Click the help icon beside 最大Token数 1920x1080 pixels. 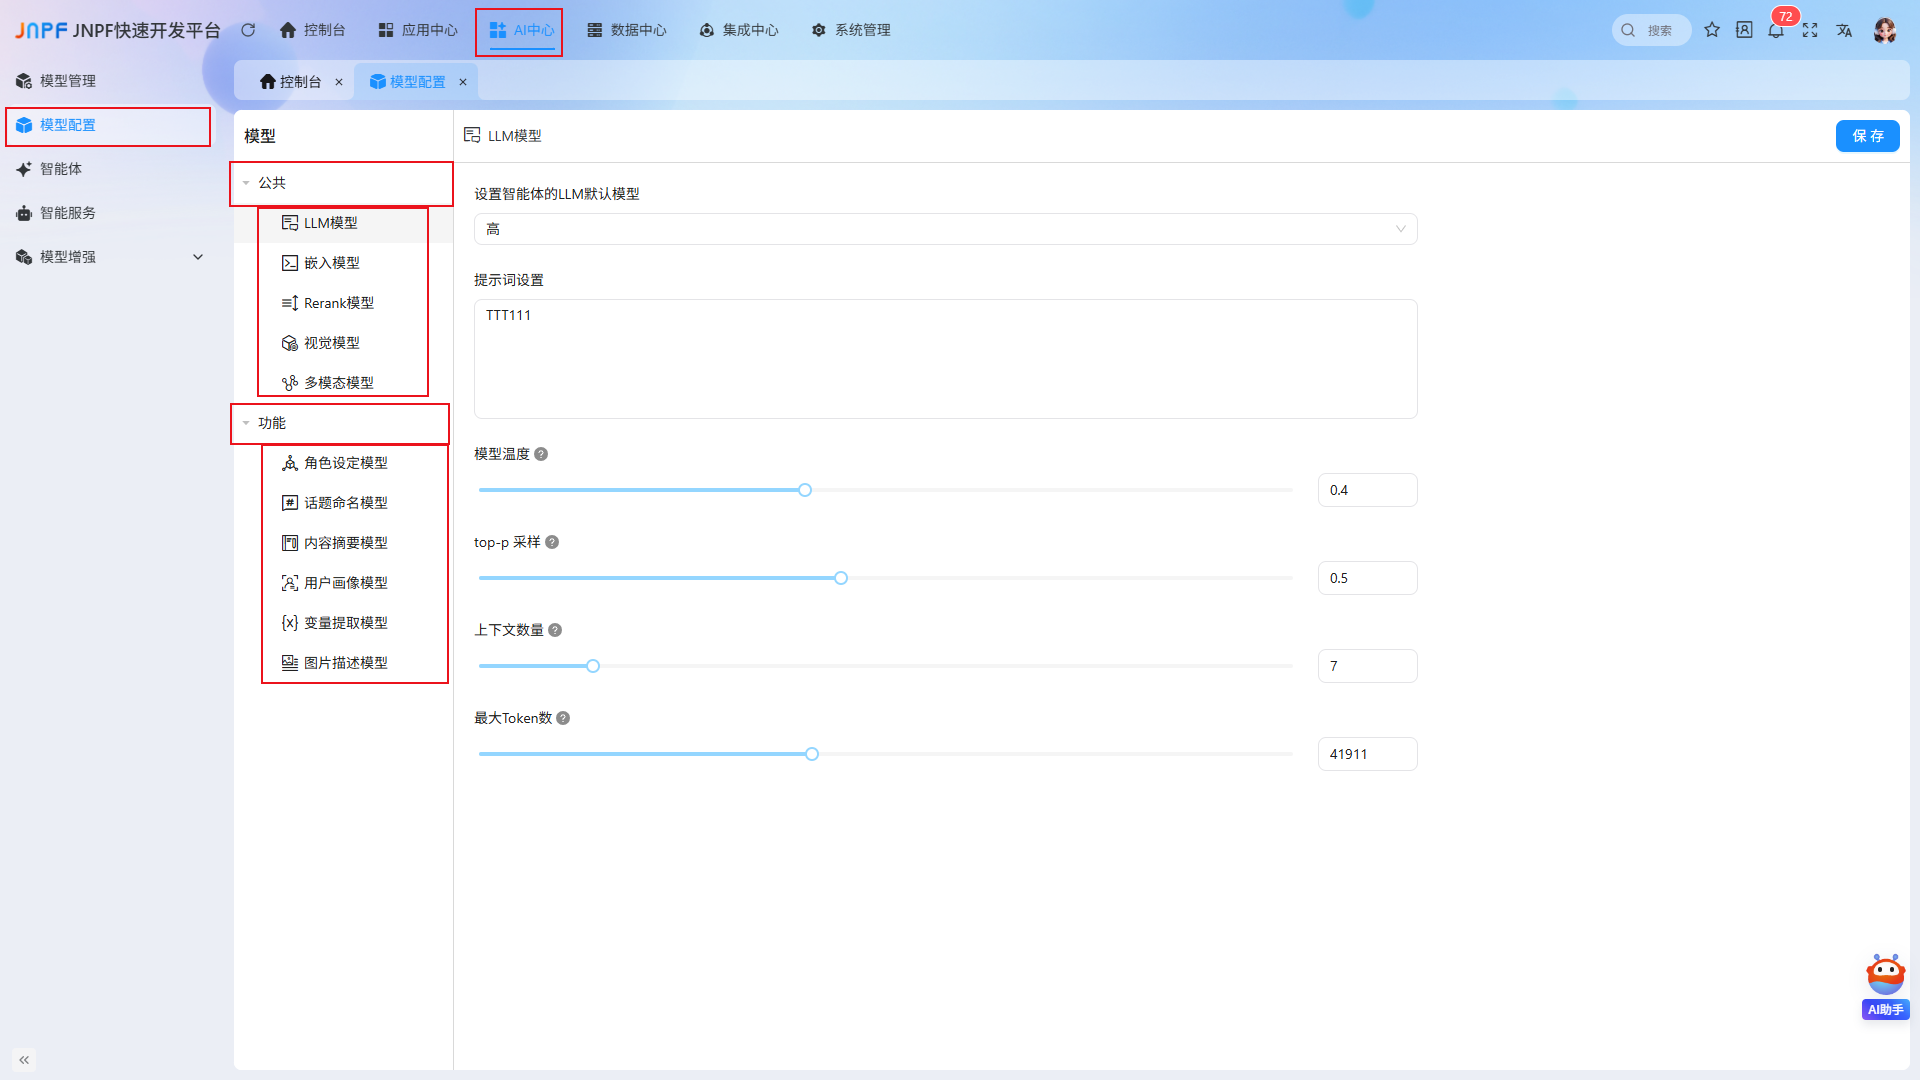pos(563,718)
